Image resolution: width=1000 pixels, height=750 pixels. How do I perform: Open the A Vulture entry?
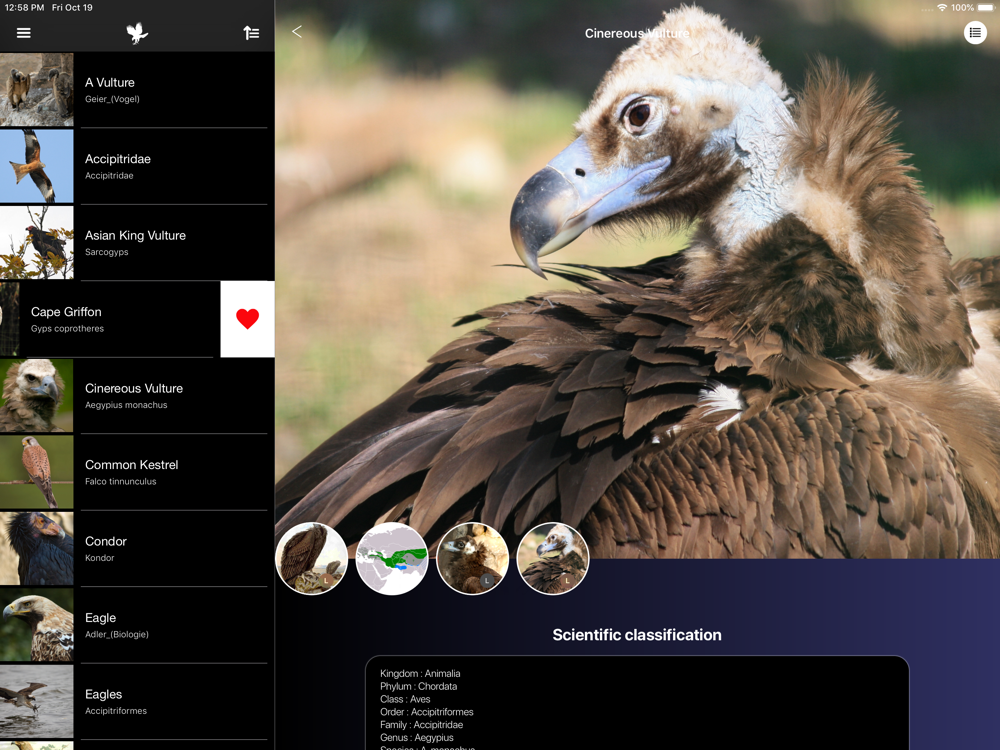pos(137,90)
